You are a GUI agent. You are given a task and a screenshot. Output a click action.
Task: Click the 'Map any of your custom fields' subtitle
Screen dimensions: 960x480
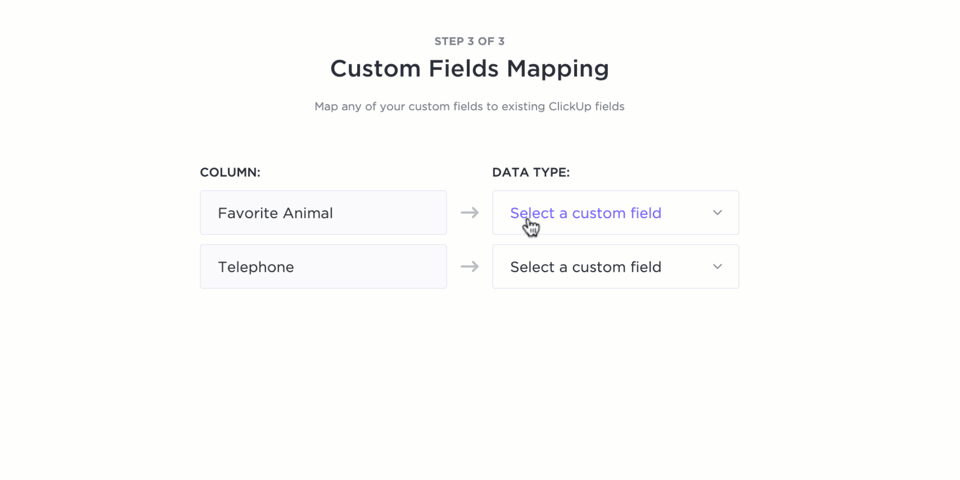(x=469, y=106)
